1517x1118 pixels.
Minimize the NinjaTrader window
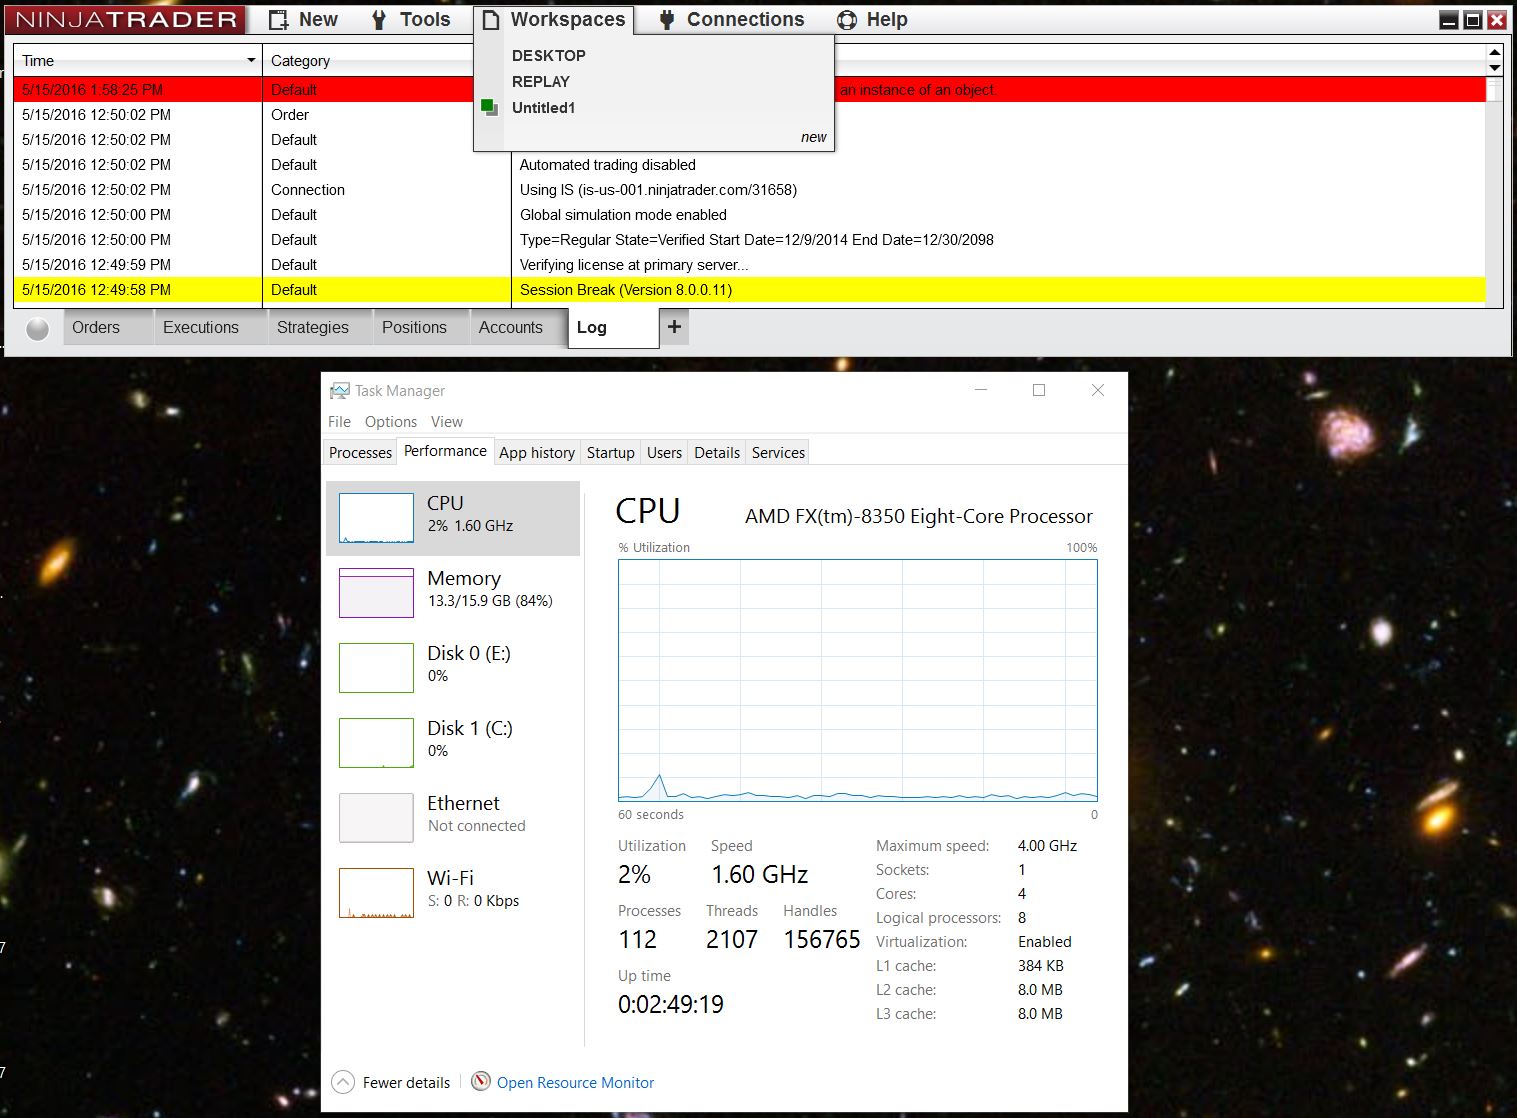point(1449,20)
